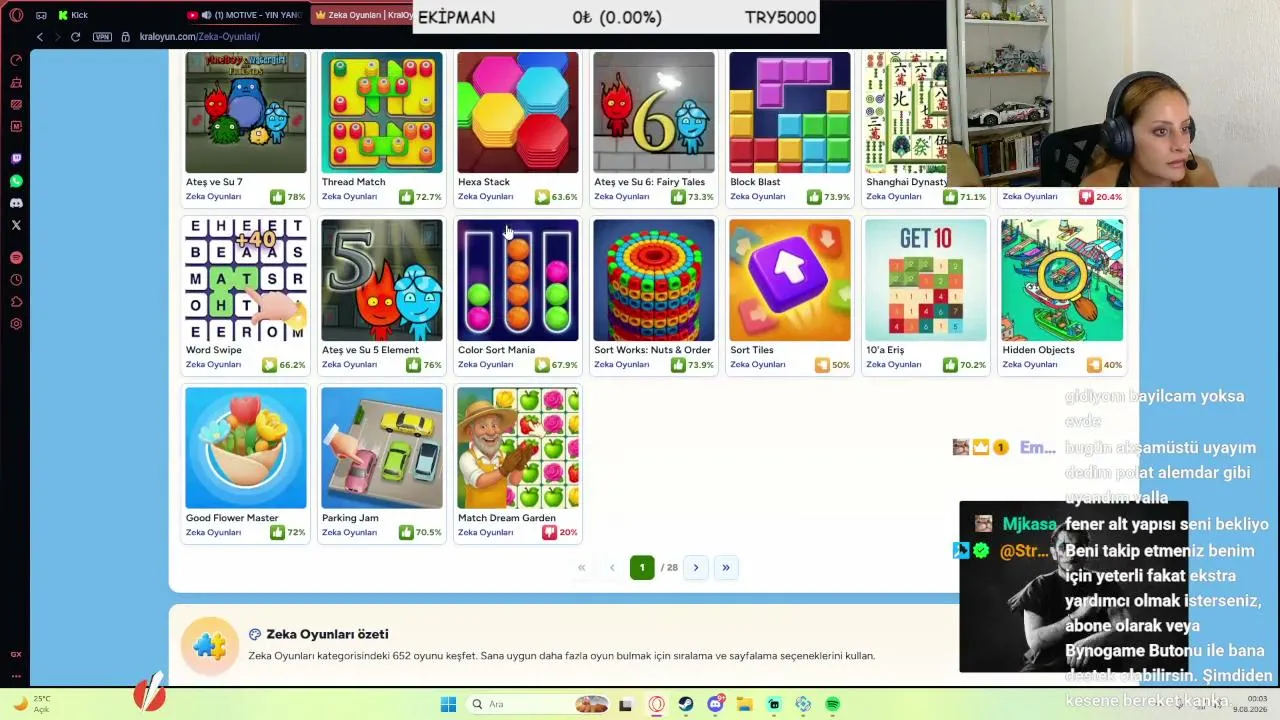Open Ateş ve Su 5 Element link
The height and width of the screenshot is (720, 1280).
click(x=370, y=350)
